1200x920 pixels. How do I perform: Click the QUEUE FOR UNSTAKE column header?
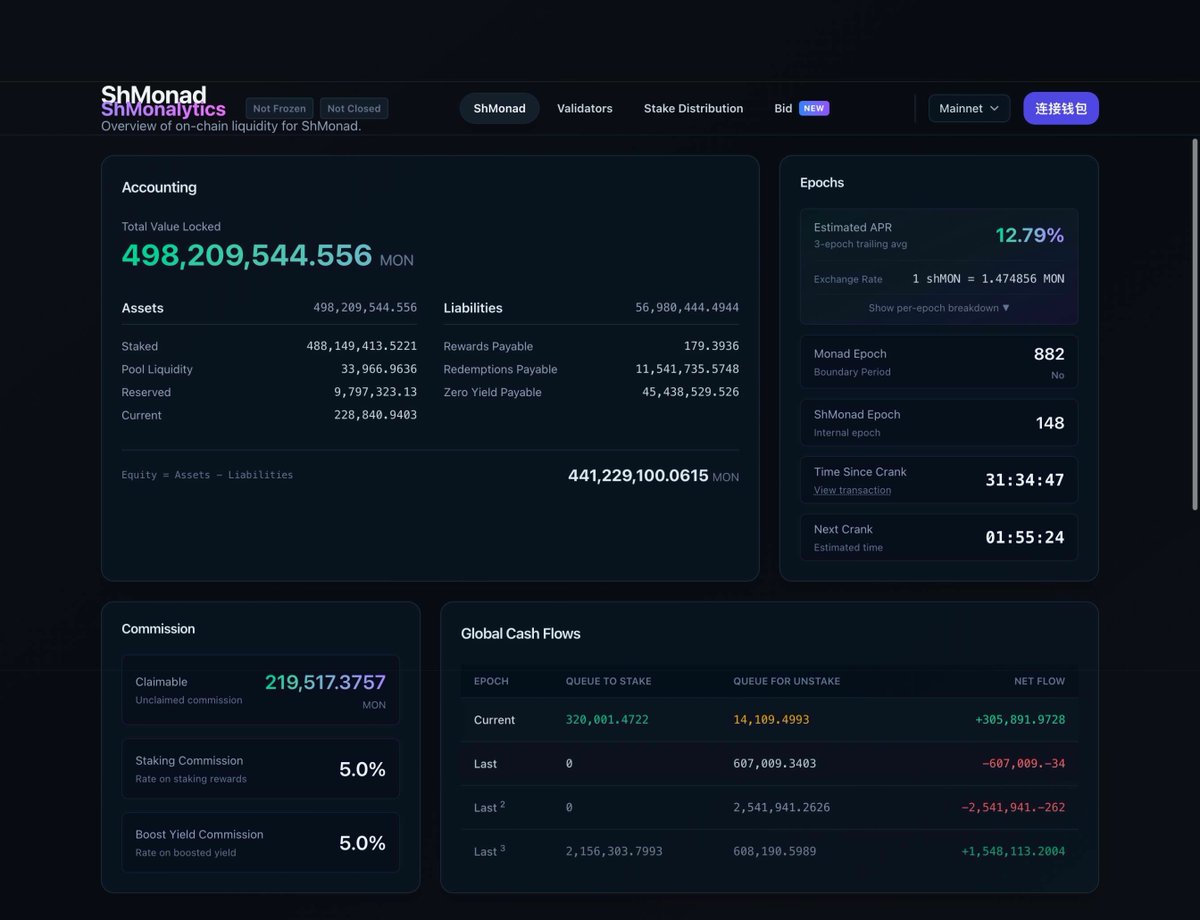[786, 681]
